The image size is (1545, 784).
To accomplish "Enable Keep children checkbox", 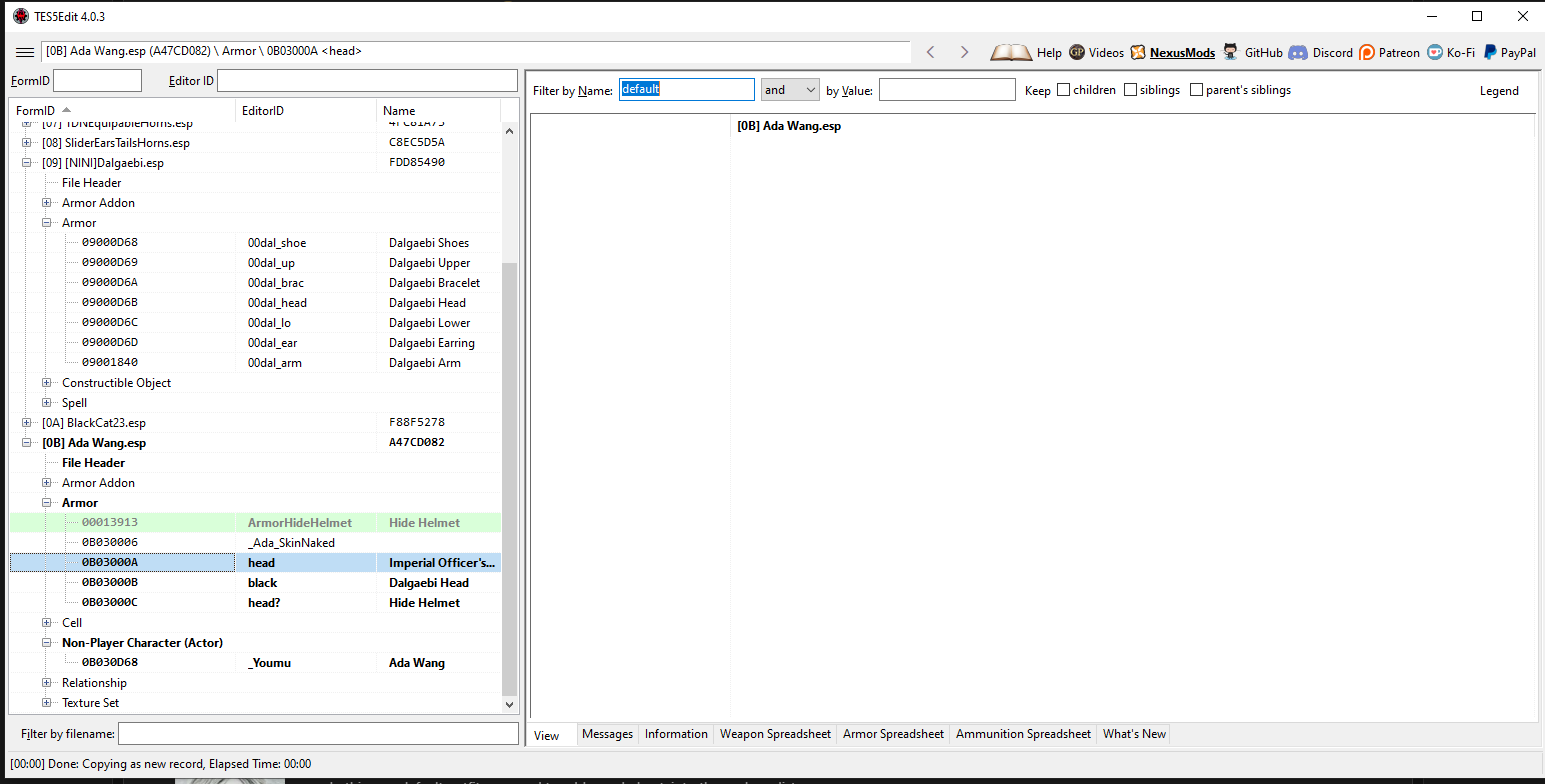I will pyautogui.click(x=1064, y=90).
